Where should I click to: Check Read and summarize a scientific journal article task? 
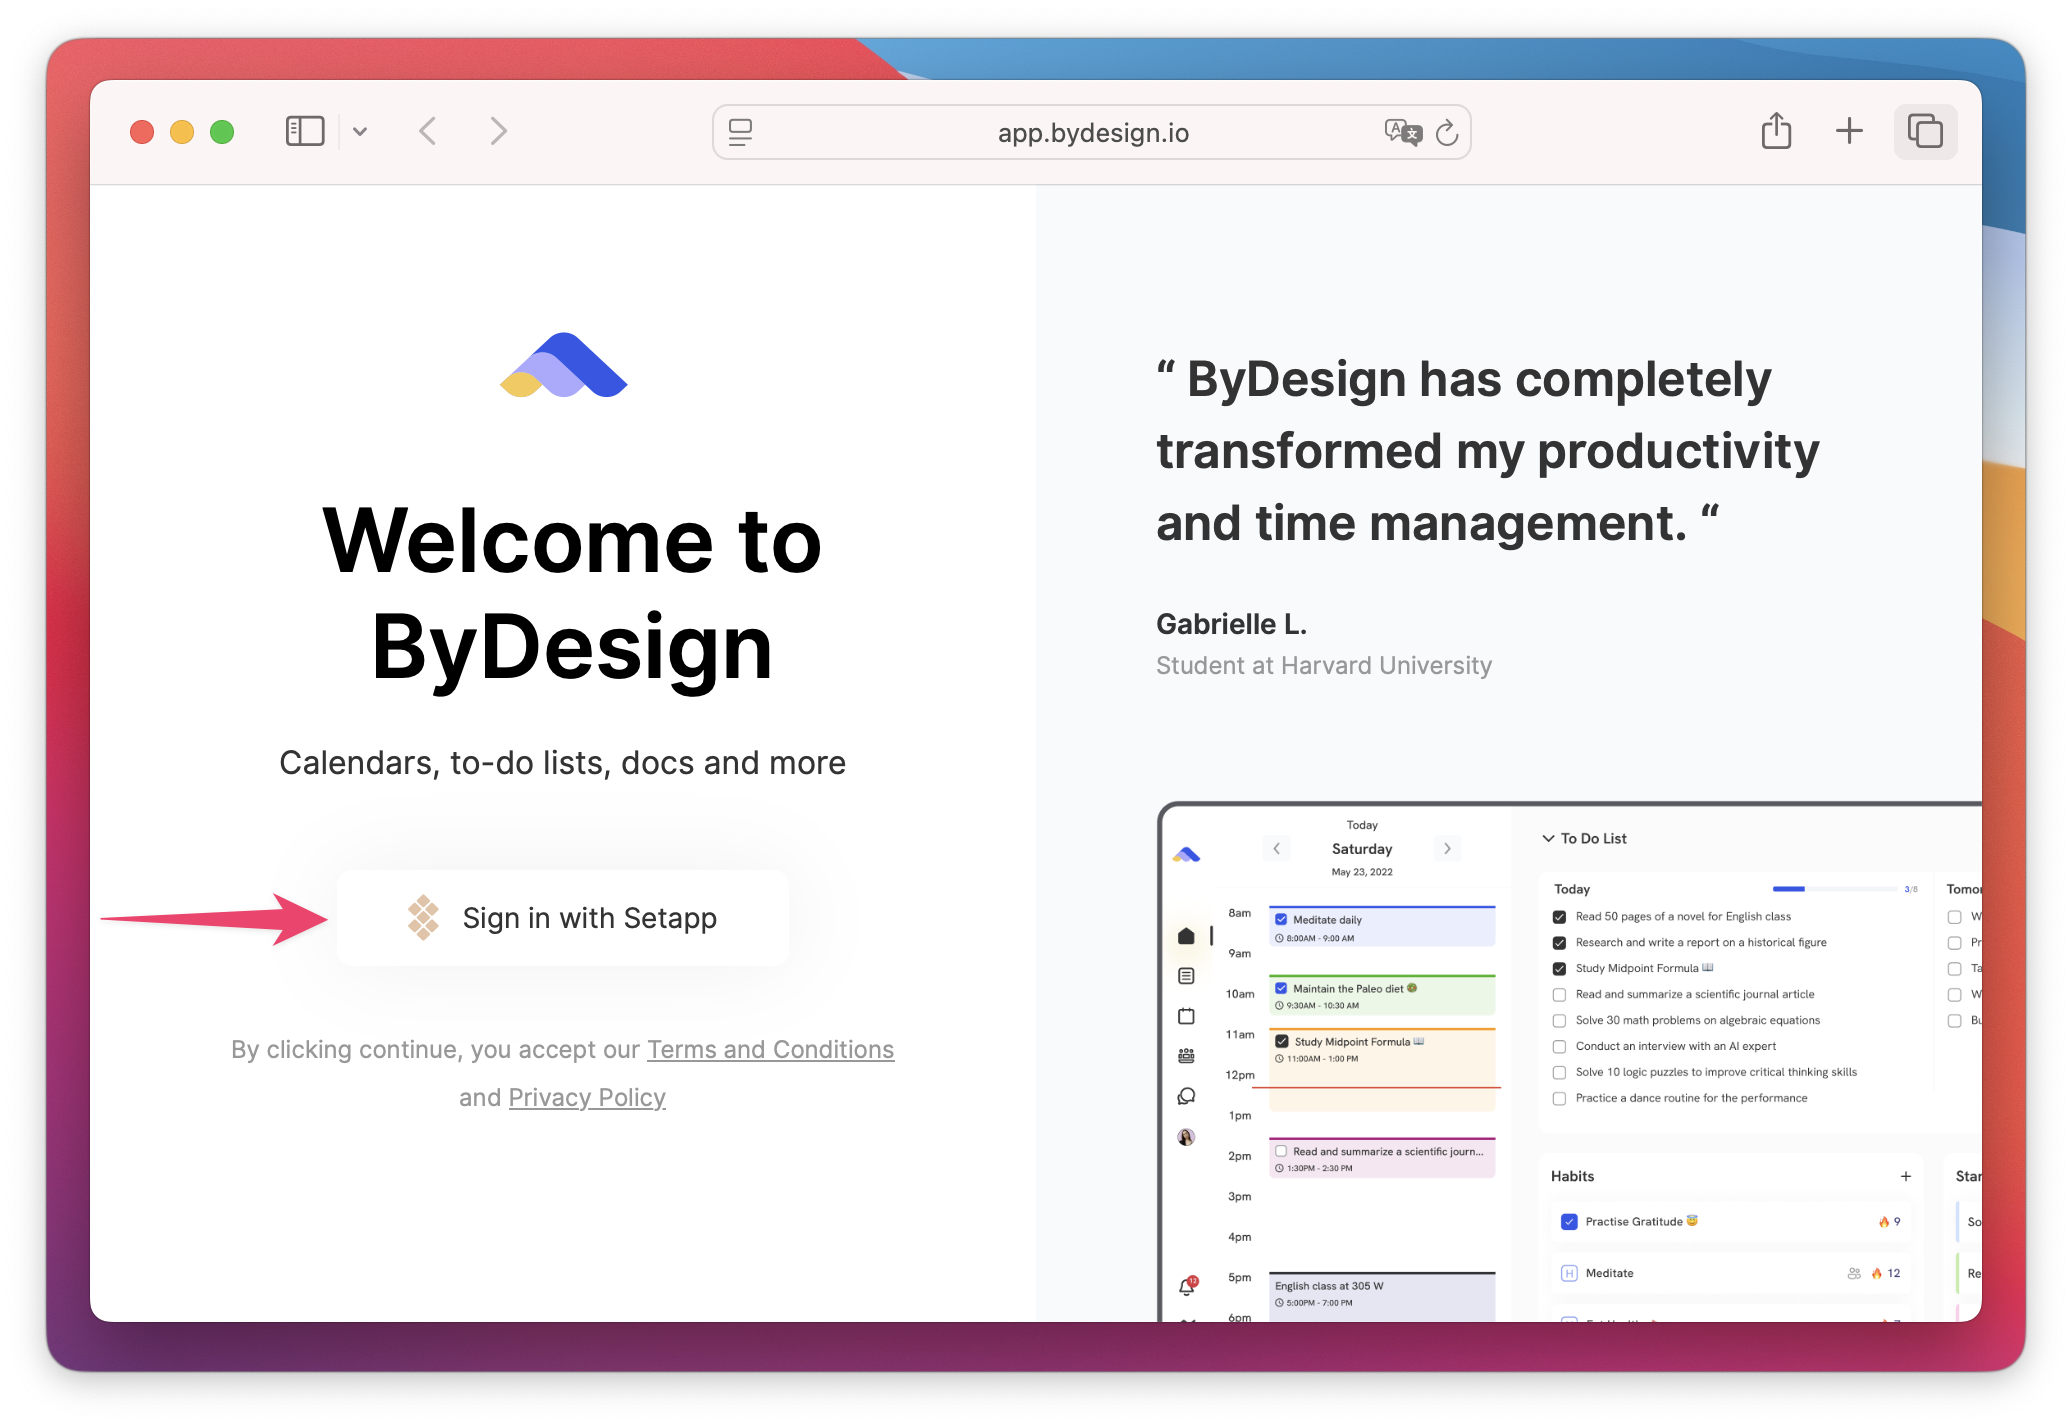click(x=1559, y=994)
